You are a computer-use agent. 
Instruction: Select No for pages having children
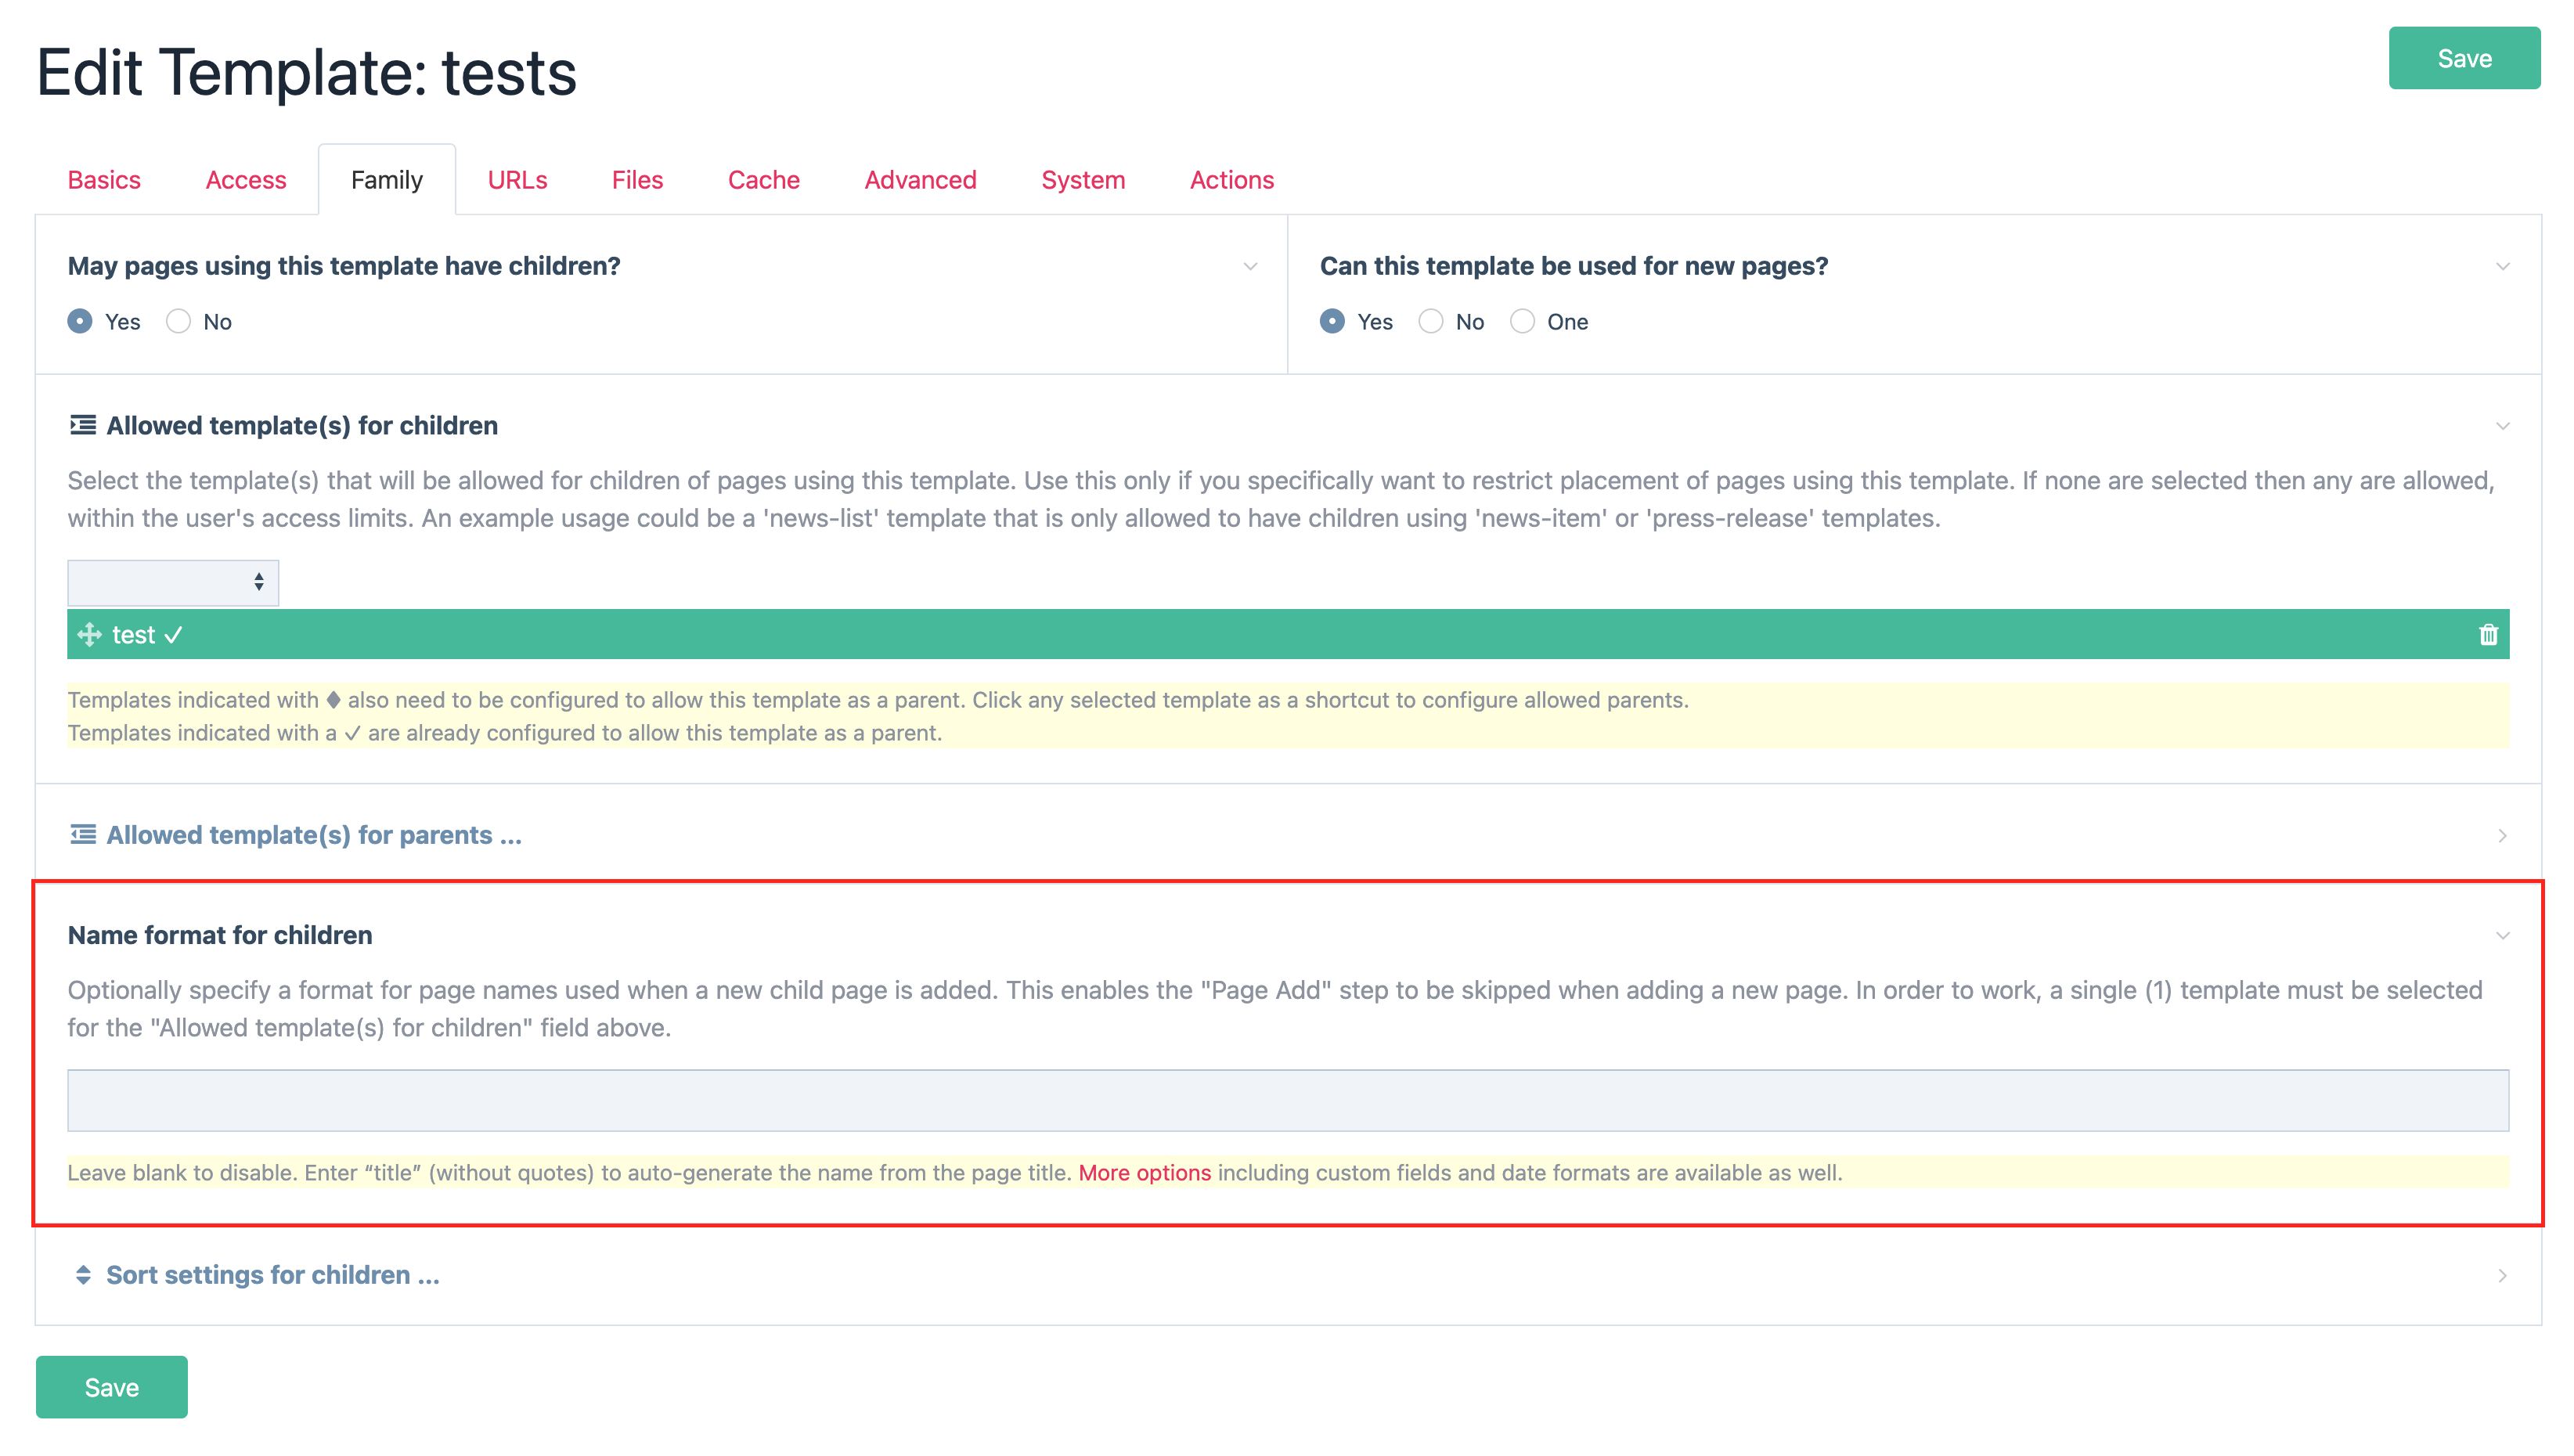(179, 322)
